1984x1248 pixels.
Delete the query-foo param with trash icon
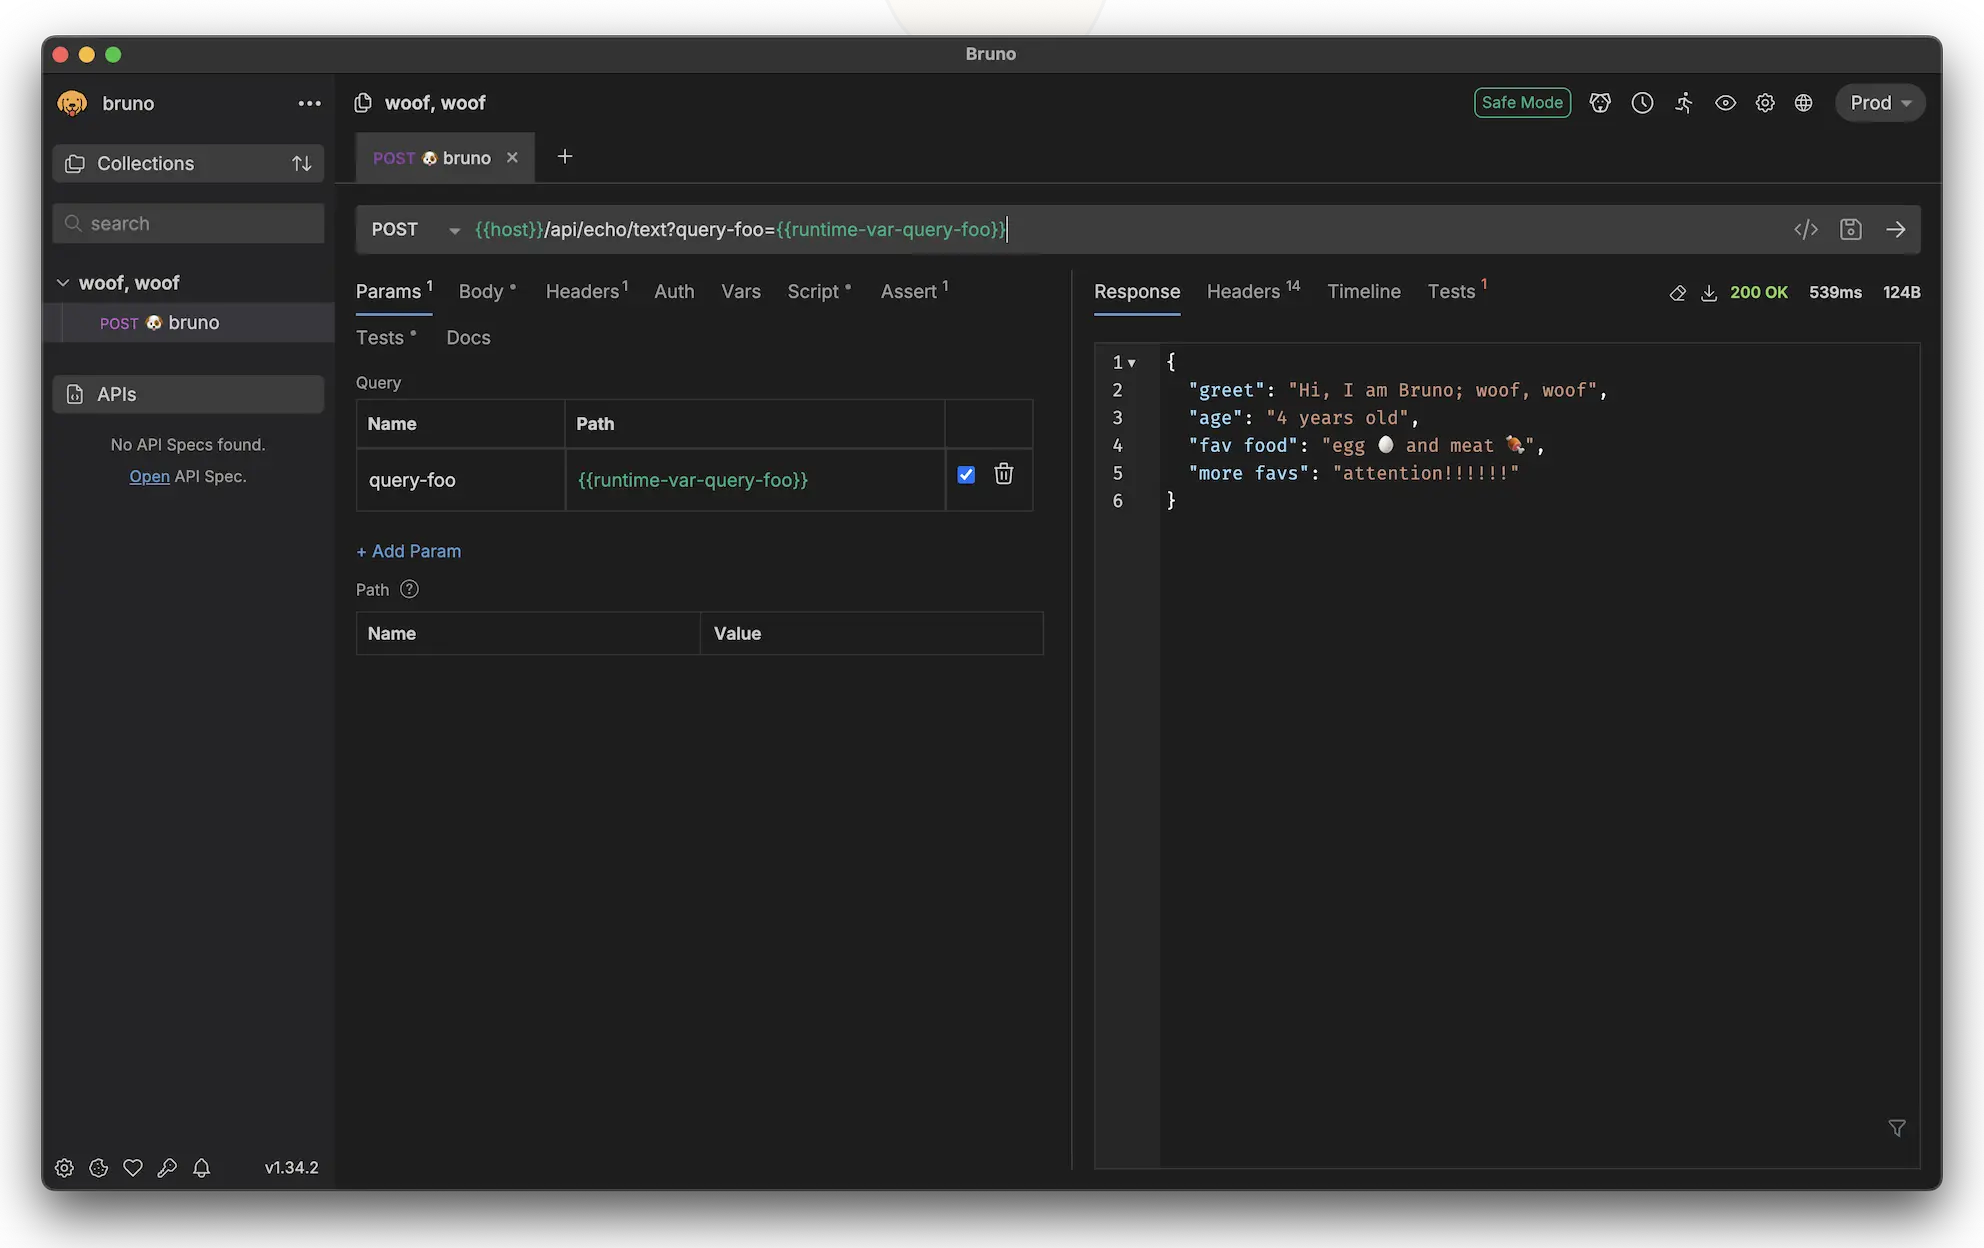point(1003,475)
